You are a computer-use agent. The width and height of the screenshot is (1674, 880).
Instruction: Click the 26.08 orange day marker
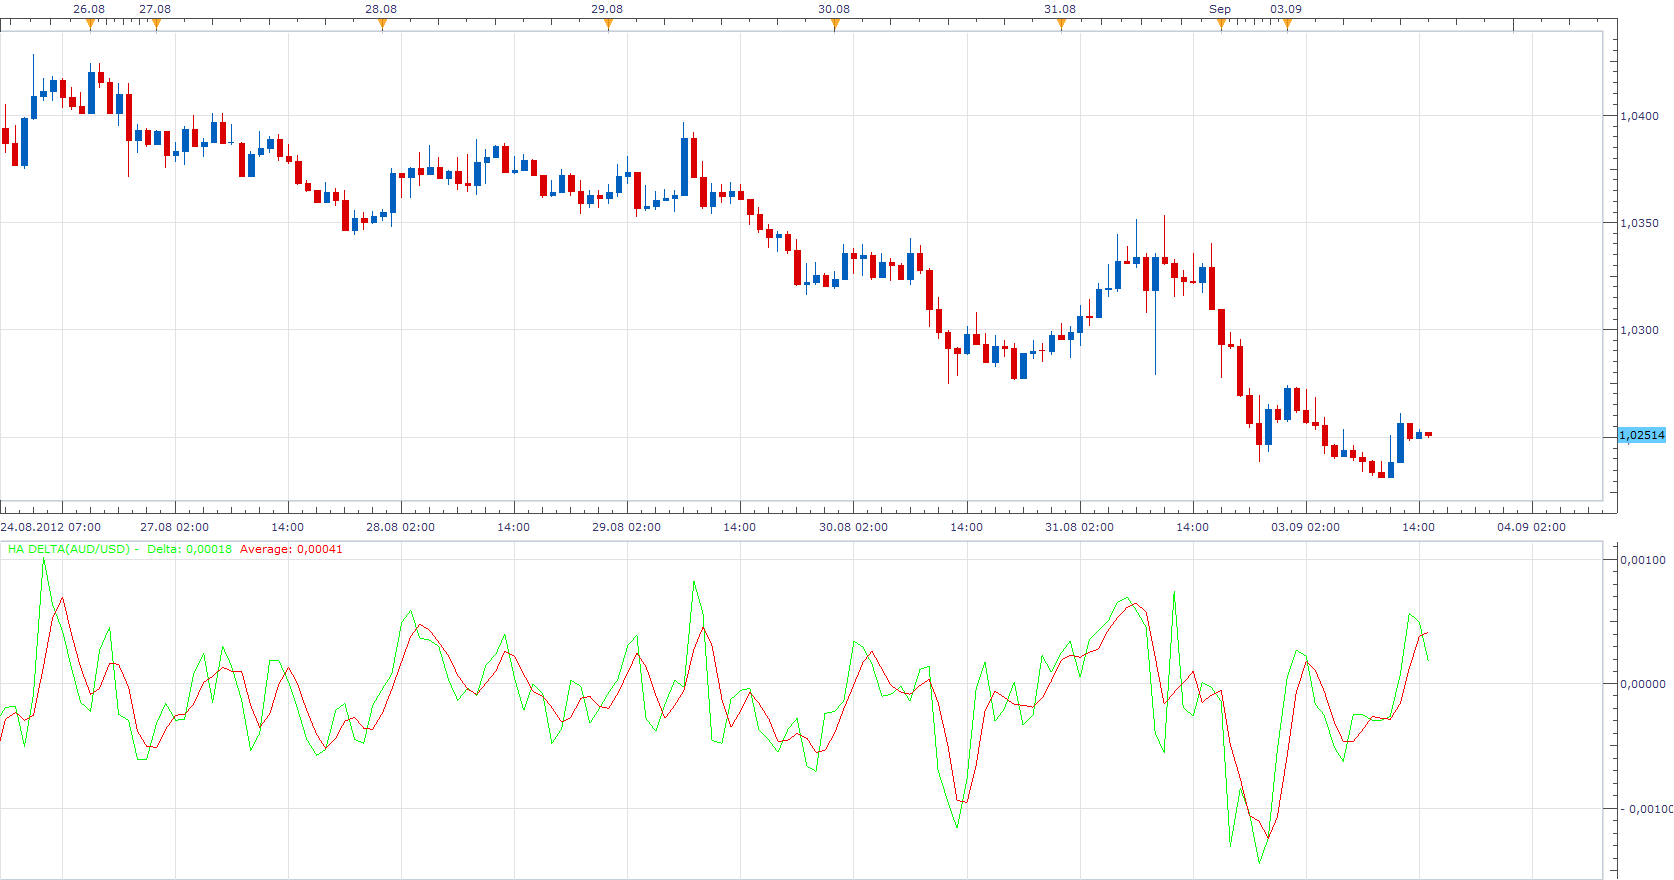pyautogui.click(x=90, y=25)
